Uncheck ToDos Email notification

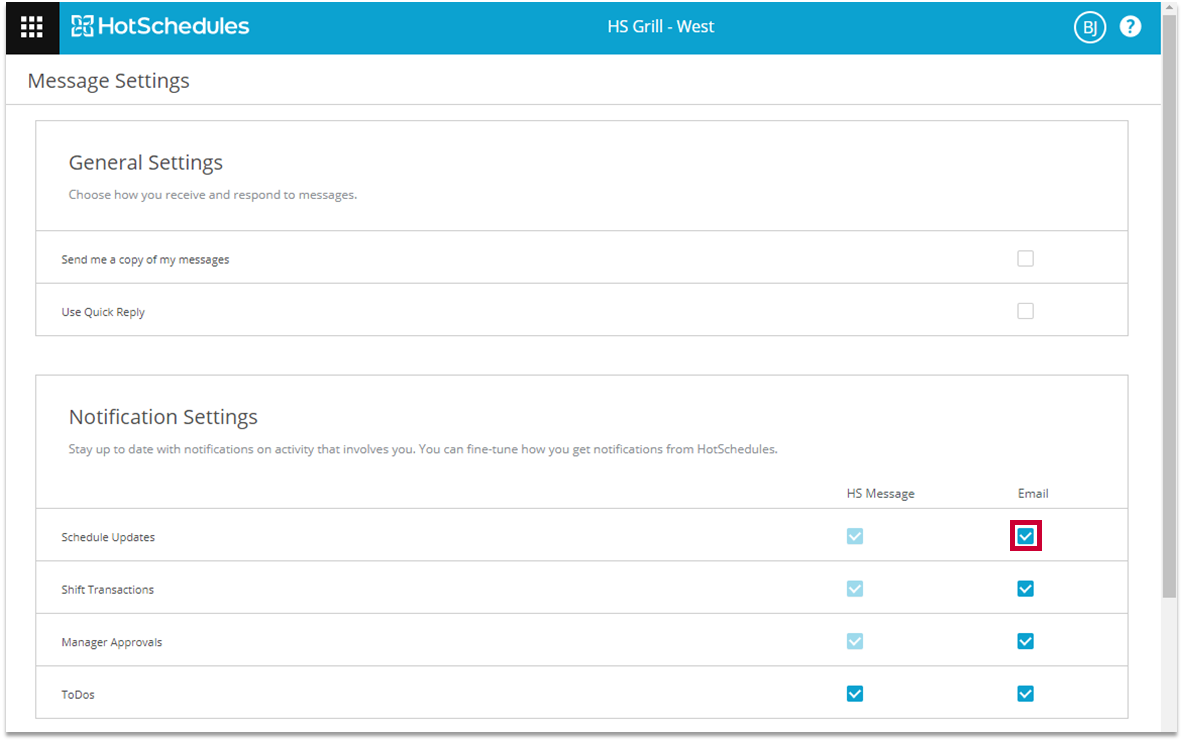coord(1025,694)
